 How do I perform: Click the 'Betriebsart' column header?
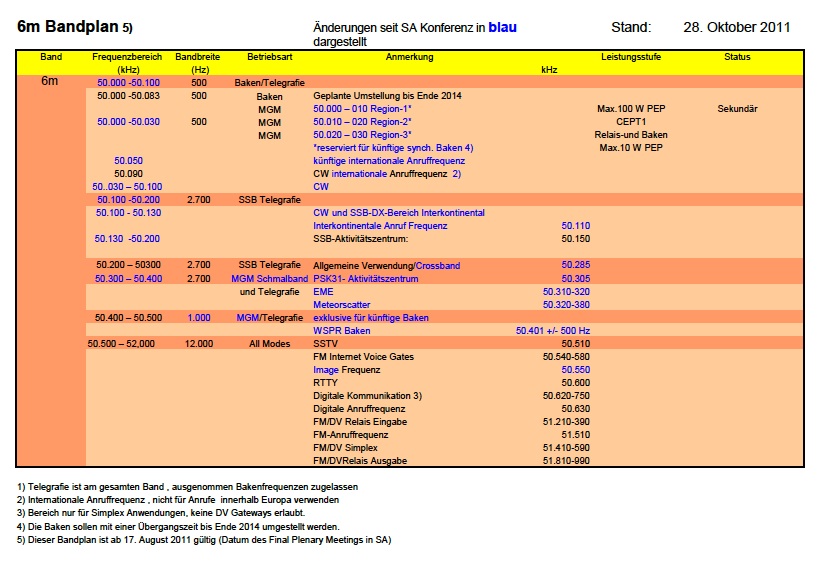269,57
